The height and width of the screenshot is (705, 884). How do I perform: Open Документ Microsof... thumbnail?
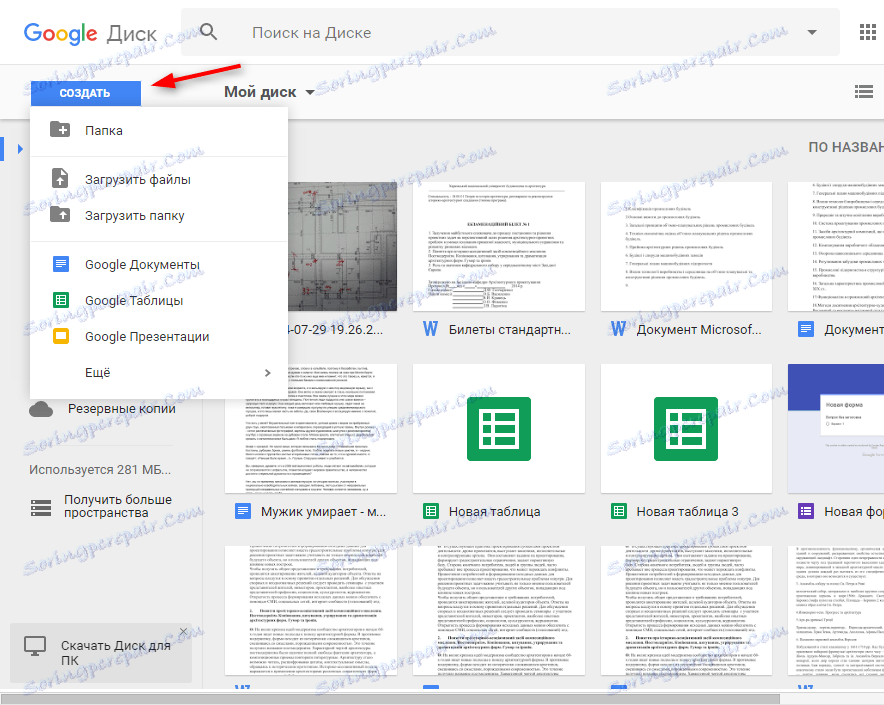pos(686,246)
